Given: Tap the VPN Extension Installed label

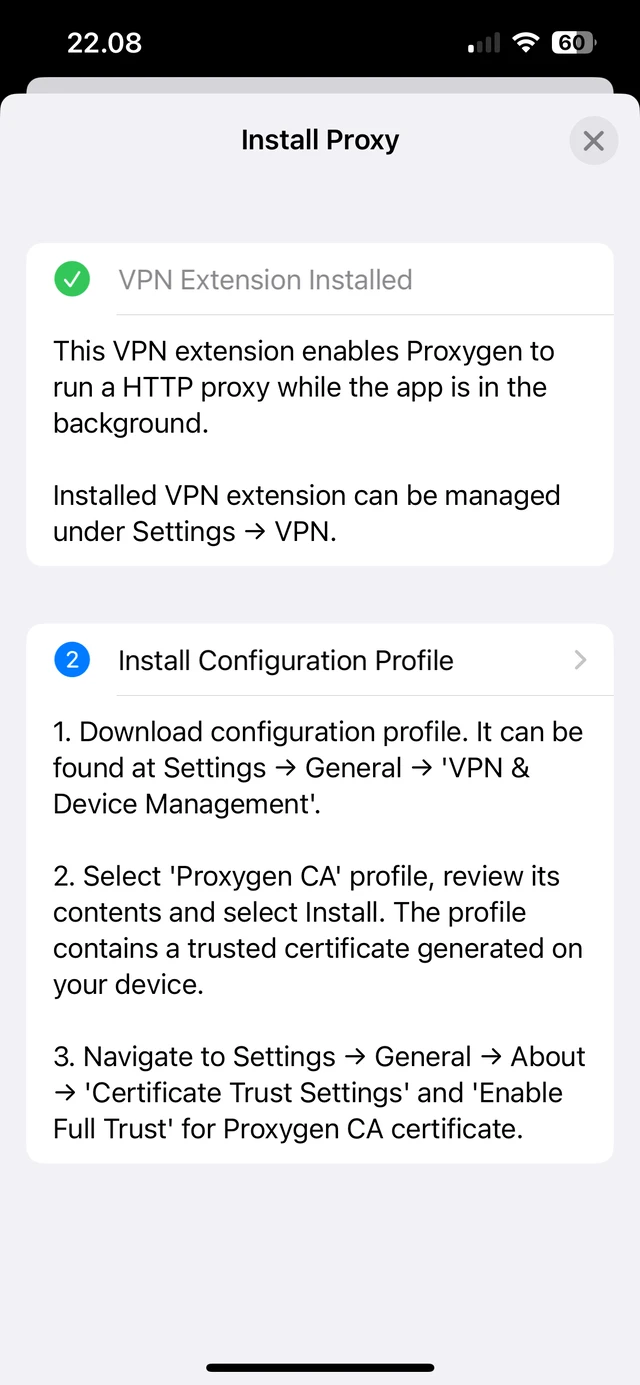Looking at the screenshot, I should tap(265, 279).
